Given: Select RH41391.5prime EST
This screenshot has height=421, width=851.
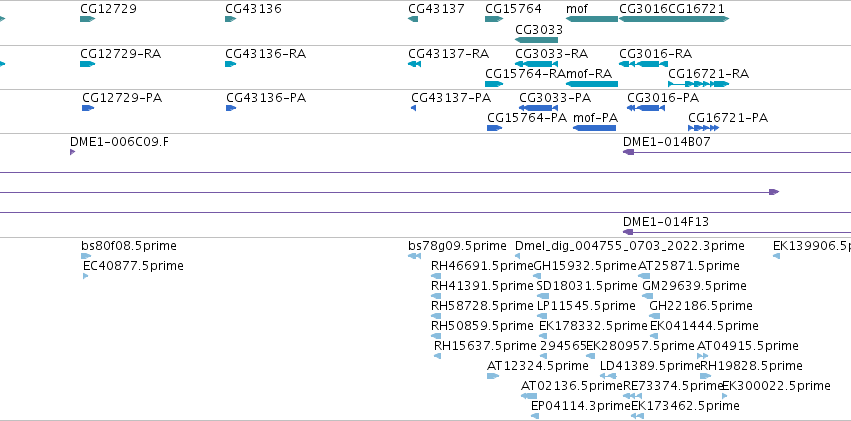Looking at the screenshot, I should click(x=436, y=296).
